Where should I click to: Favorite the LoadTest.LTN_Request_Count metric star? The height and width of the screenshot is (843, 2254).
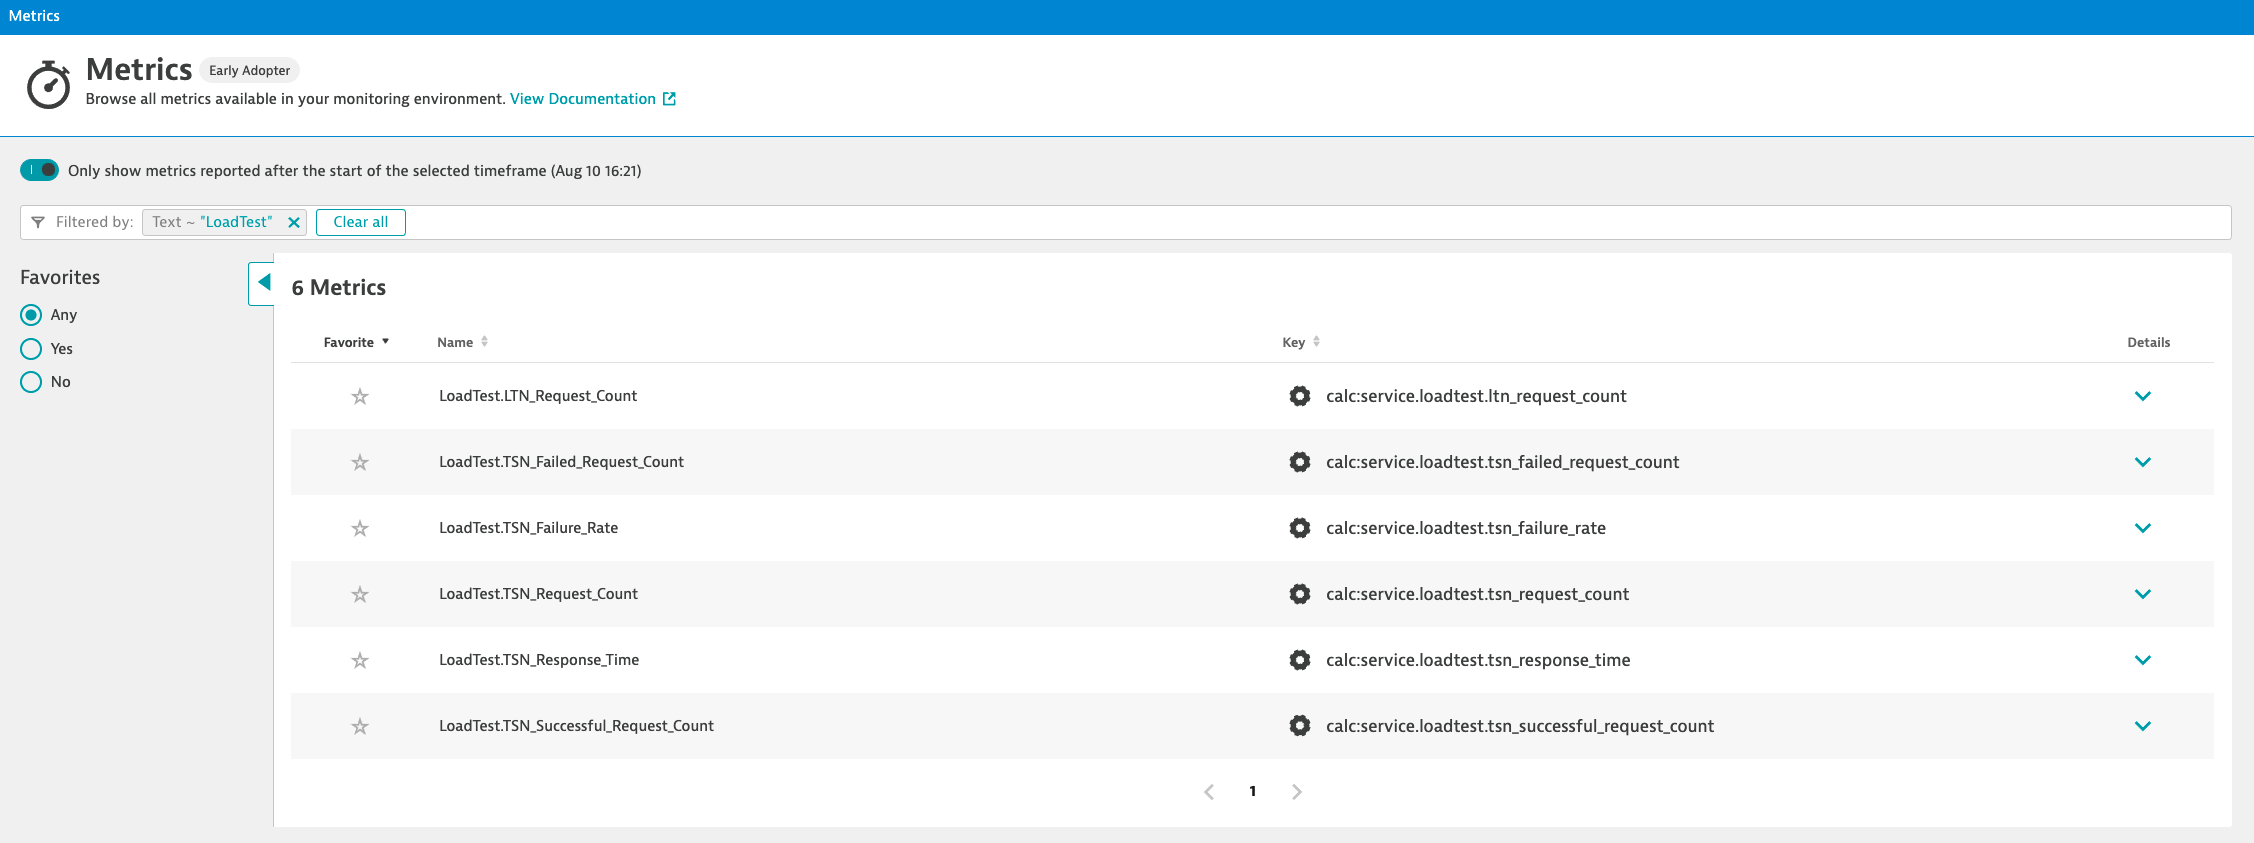pos(360,396)
